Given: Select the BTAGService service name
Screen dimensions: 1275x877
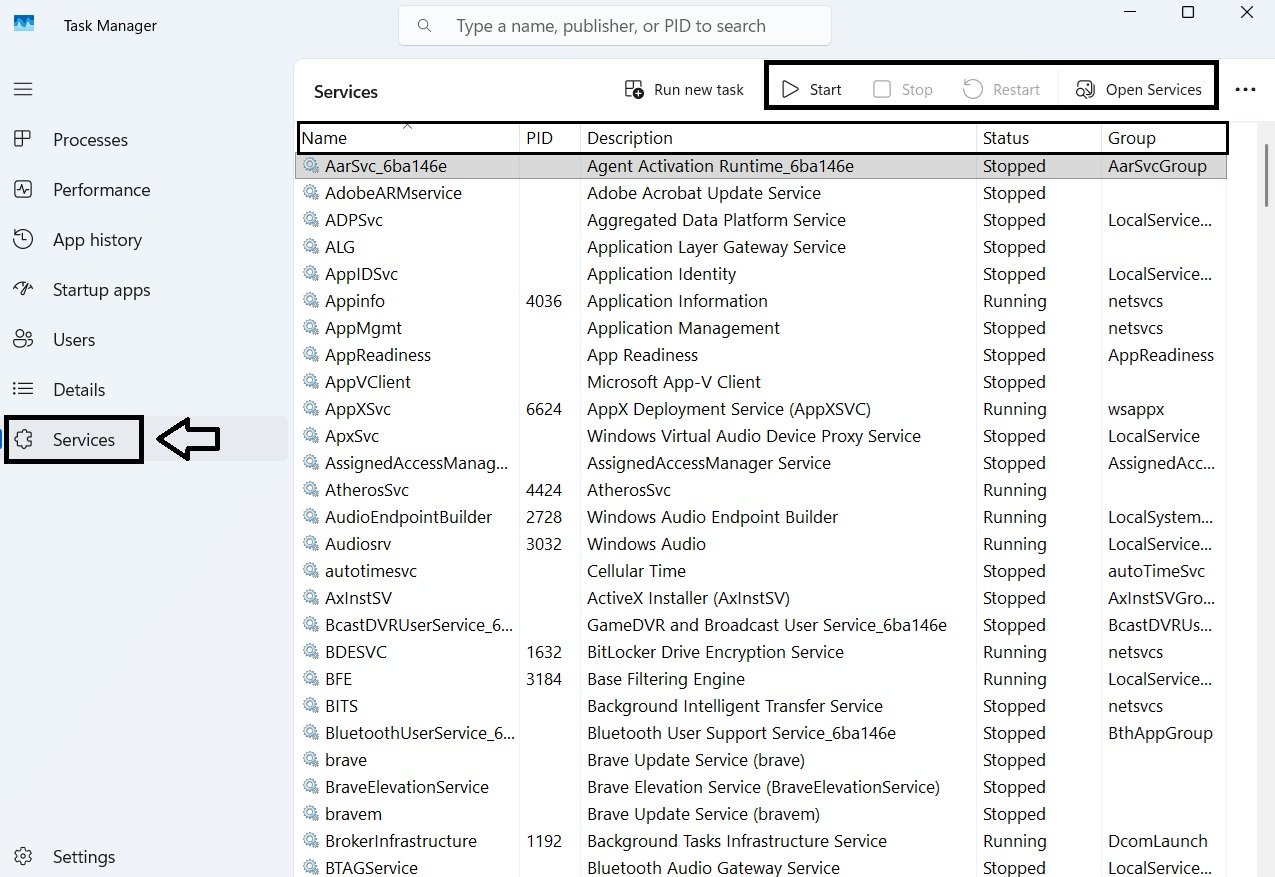Looking at the screenshot, I should tap(371, 868).
